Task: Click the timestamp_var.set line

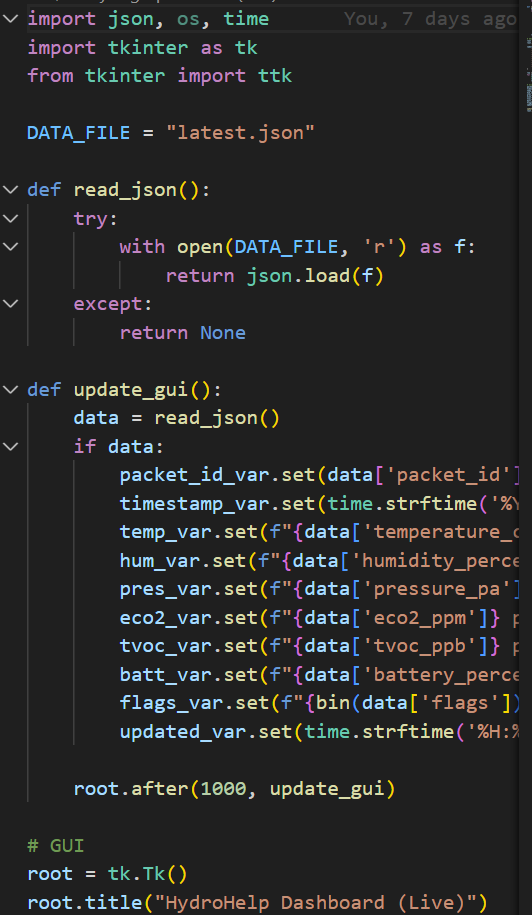Action: point(319,504)
